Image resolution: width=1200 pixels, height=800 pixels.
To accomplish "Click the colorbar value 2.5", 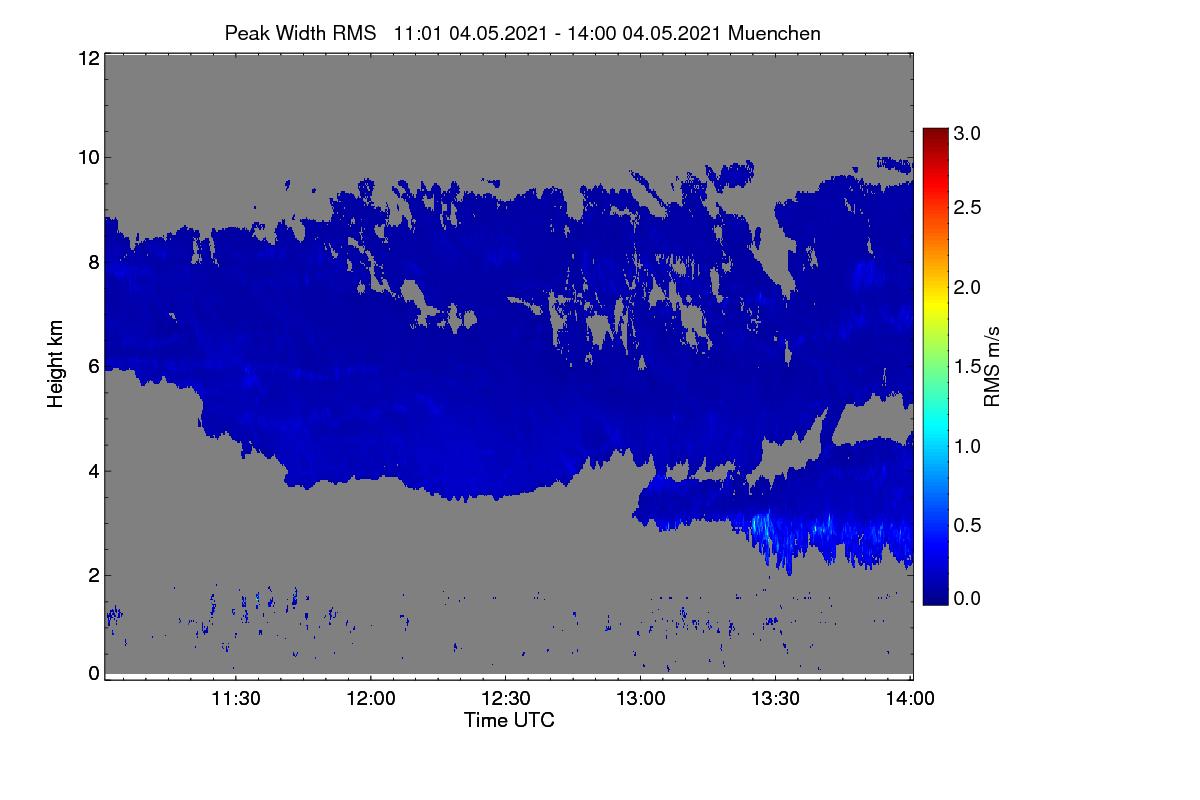I will pos(967,207).
